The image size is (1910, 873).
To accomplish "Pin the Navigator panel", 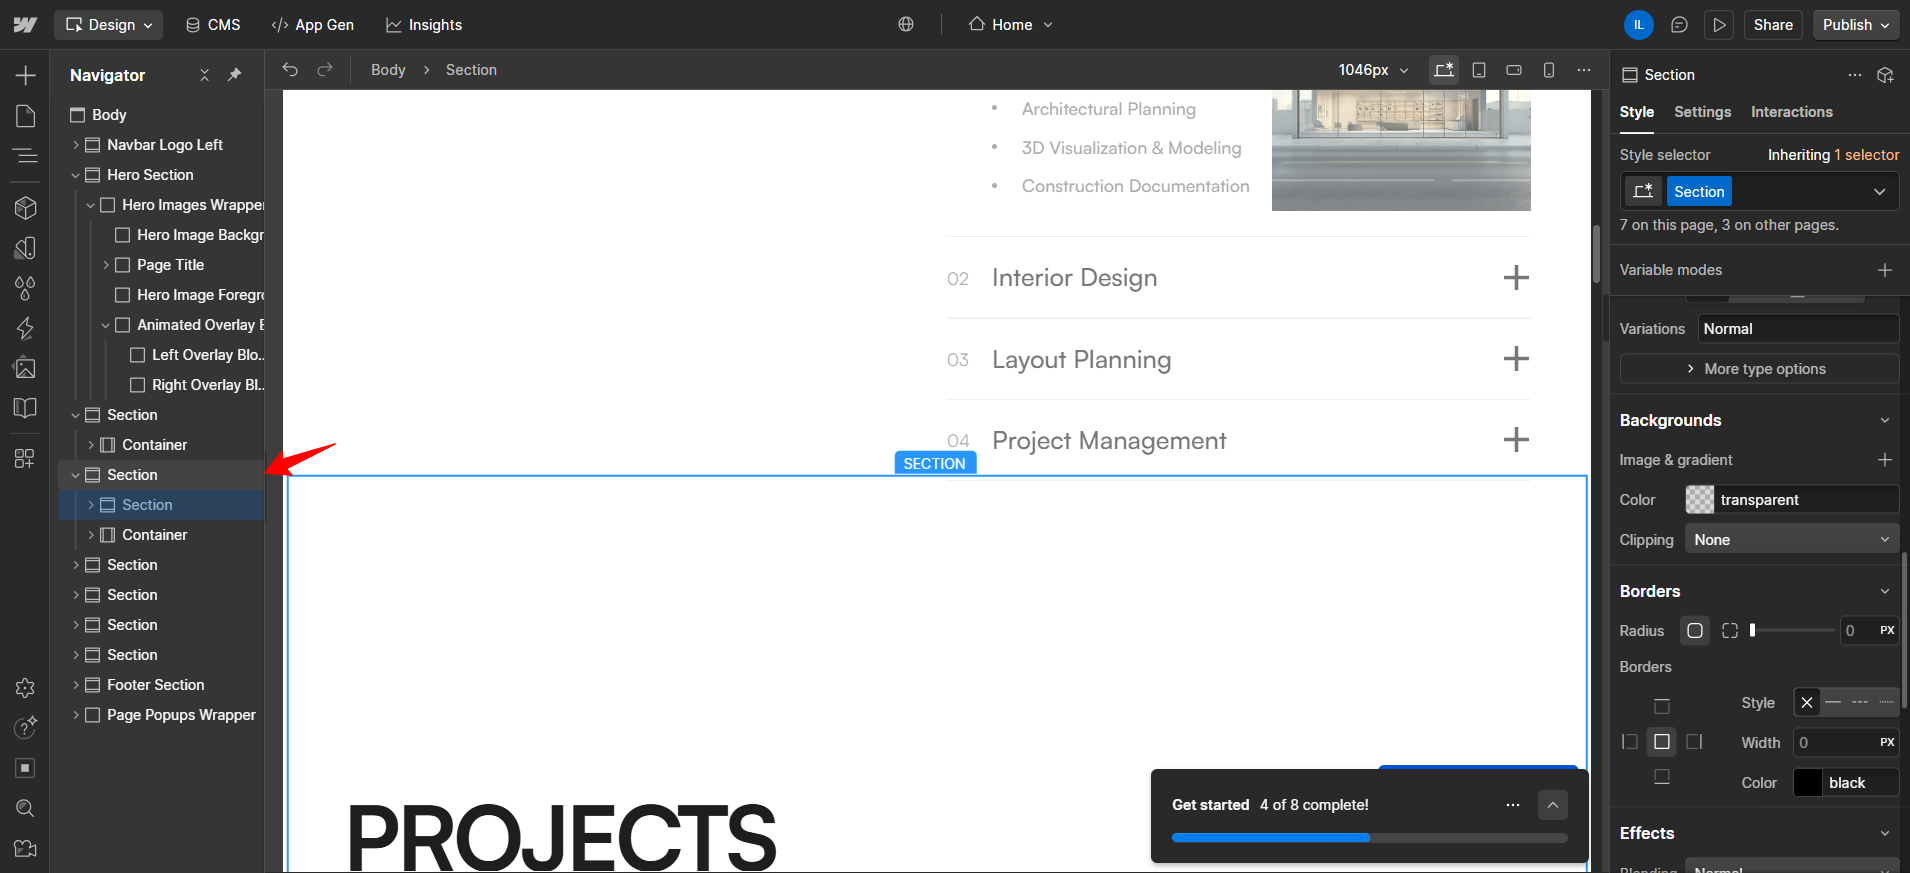I will point(235,75).
